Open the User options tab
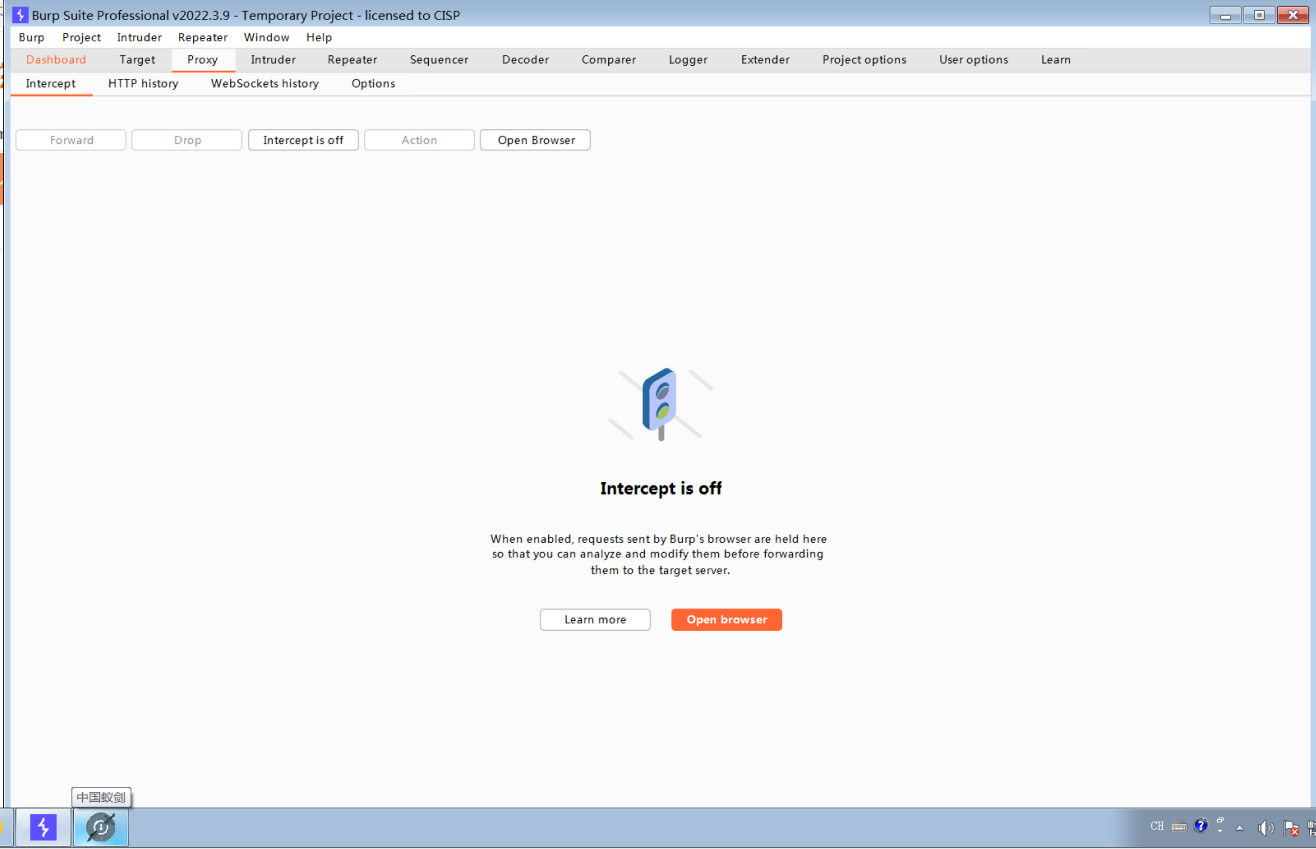The image size is (1316, 849). point(973,60)
